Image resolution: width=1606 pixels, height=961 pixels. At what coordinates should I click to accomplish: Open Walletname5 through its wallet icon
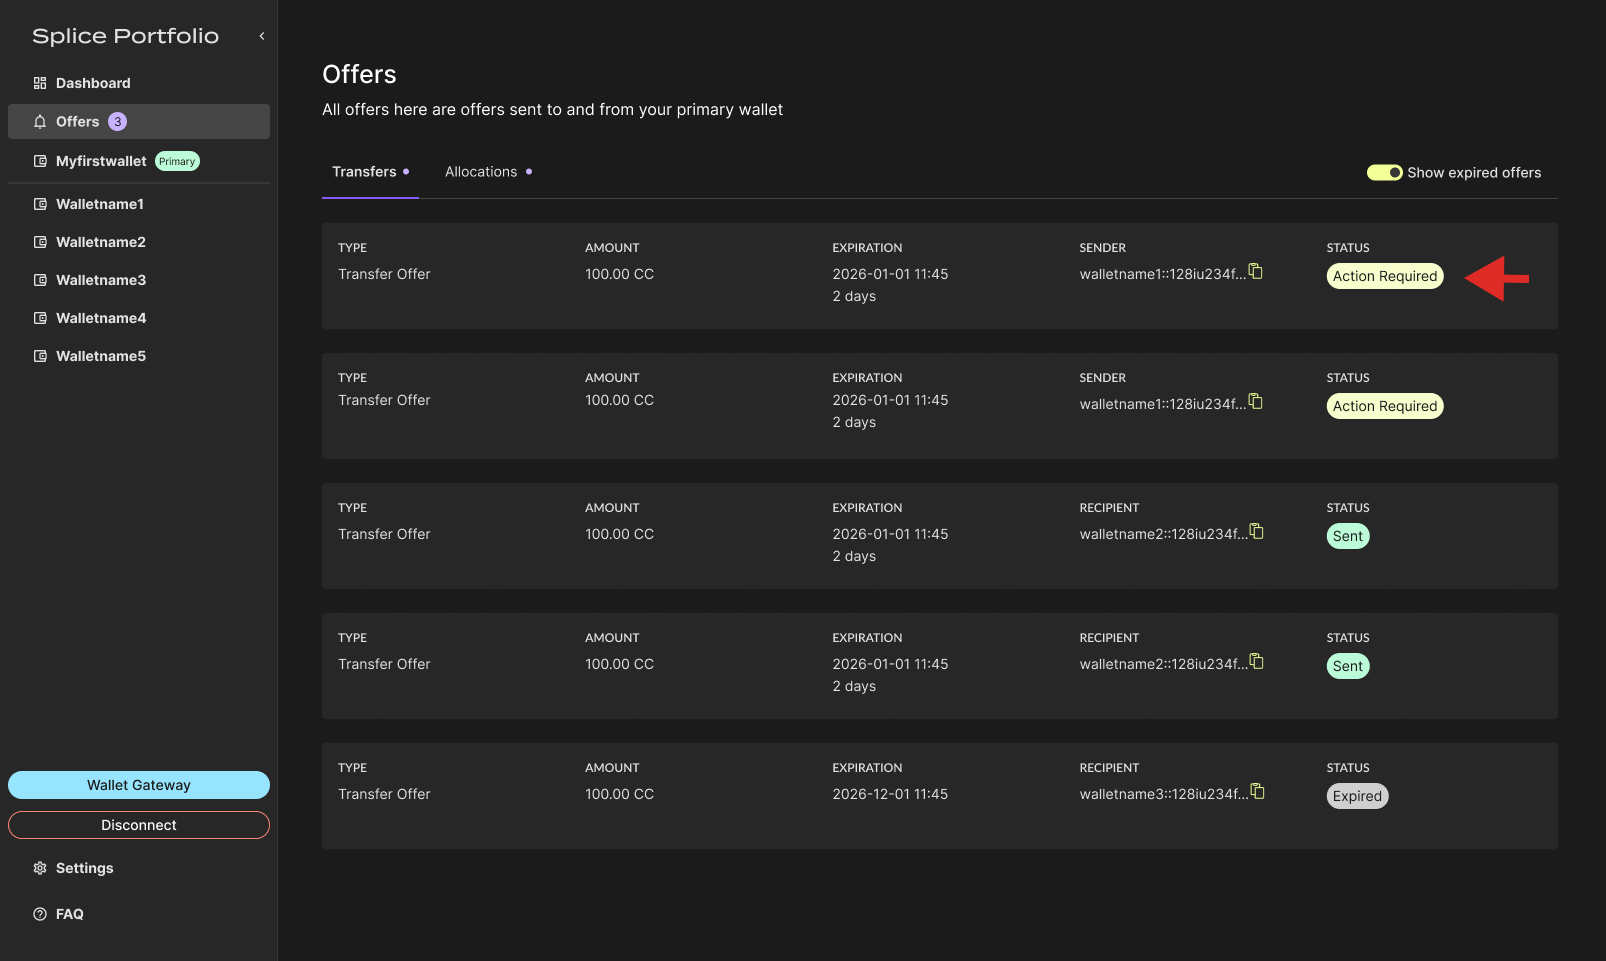coord(40,356)
